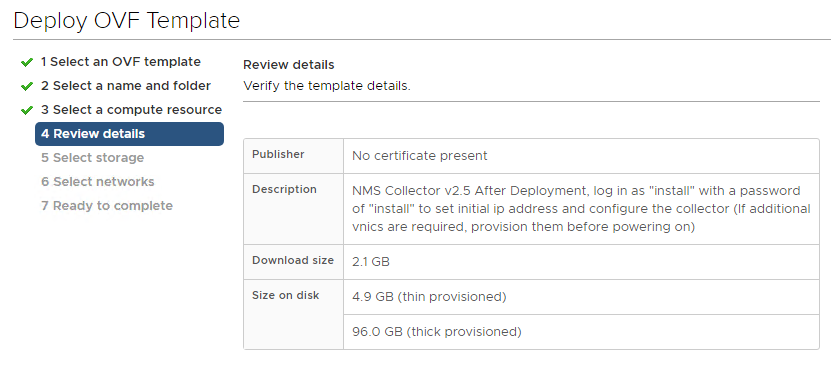Click the NMS Collector v2.5 description text
The image size is (831, 368).
[581, 209]
